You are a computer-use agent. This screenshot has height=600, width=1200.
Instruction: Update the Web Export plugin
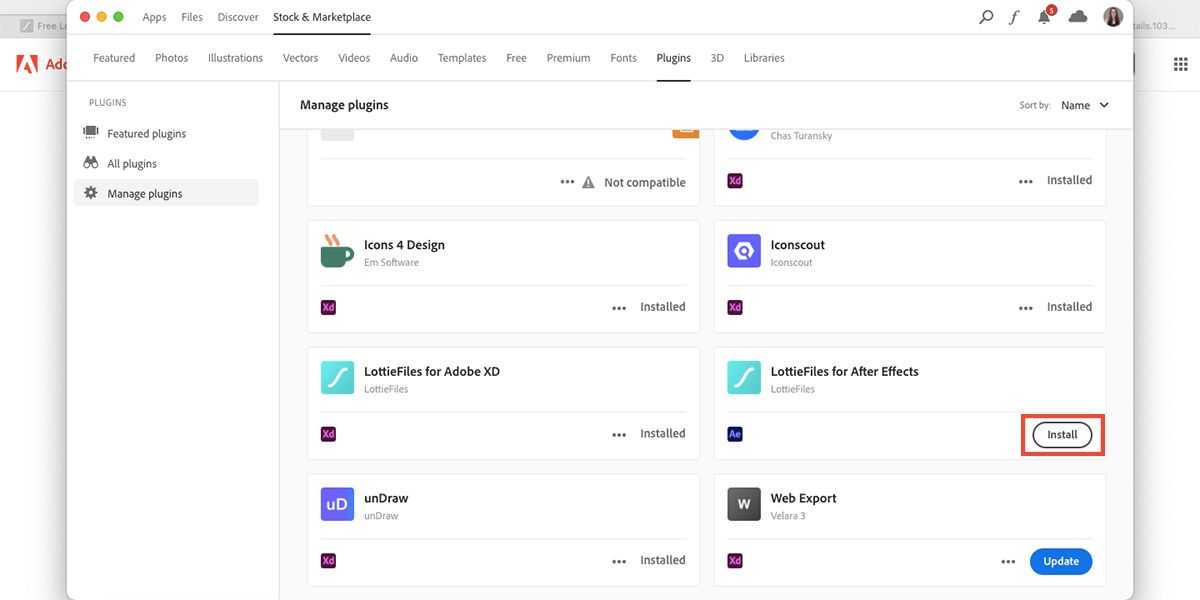click(x=1061, y=561)
